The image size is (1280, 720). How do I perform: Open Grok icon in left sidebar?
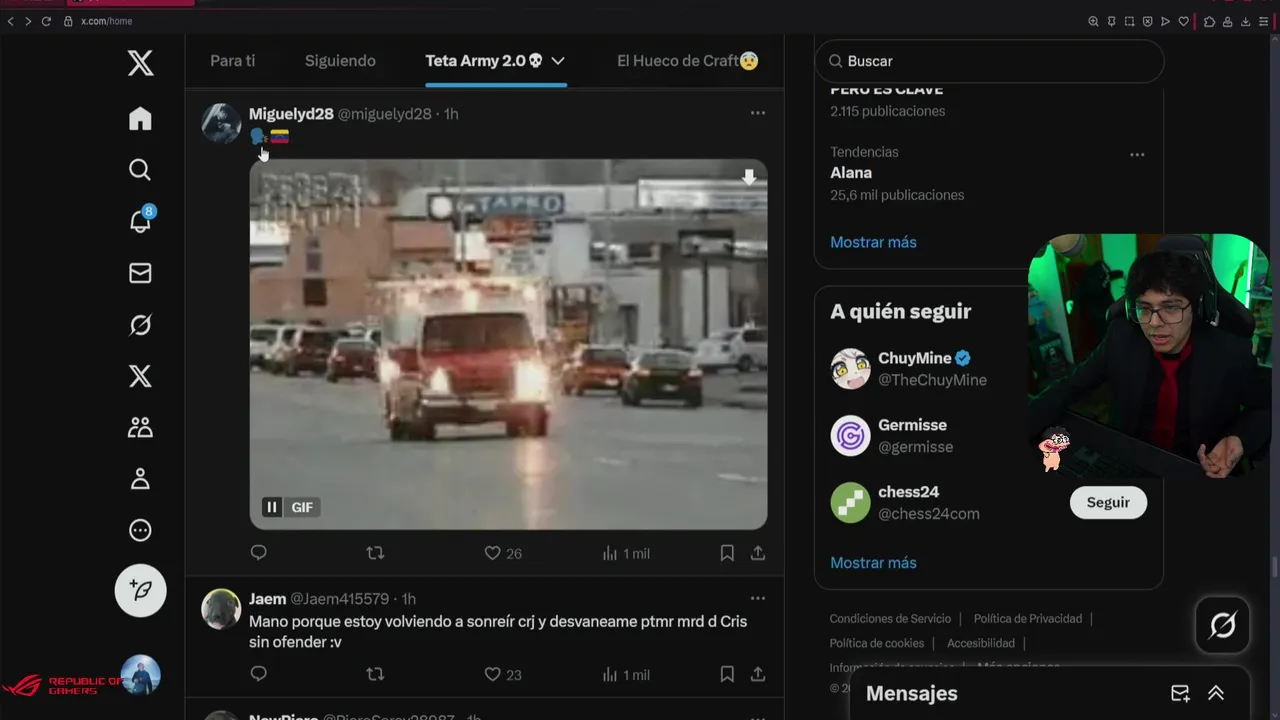point(140,325)
